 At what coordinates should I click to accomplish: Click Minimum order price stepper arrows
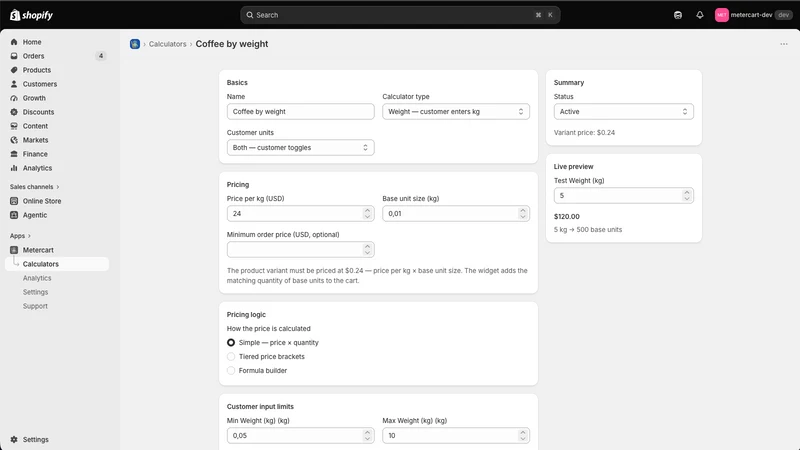click(367, 249)
